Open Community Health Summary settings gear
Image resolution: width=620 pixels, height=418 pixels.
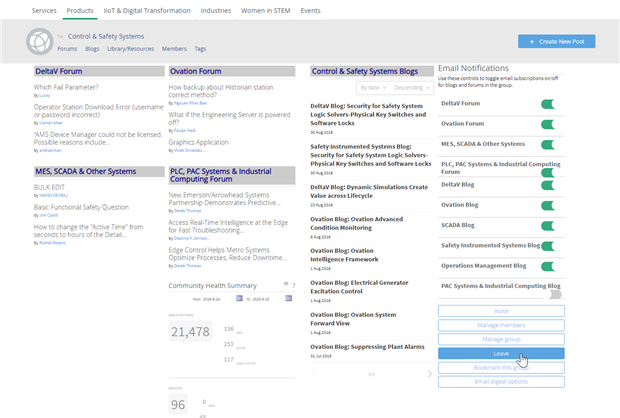pos(286,284)
